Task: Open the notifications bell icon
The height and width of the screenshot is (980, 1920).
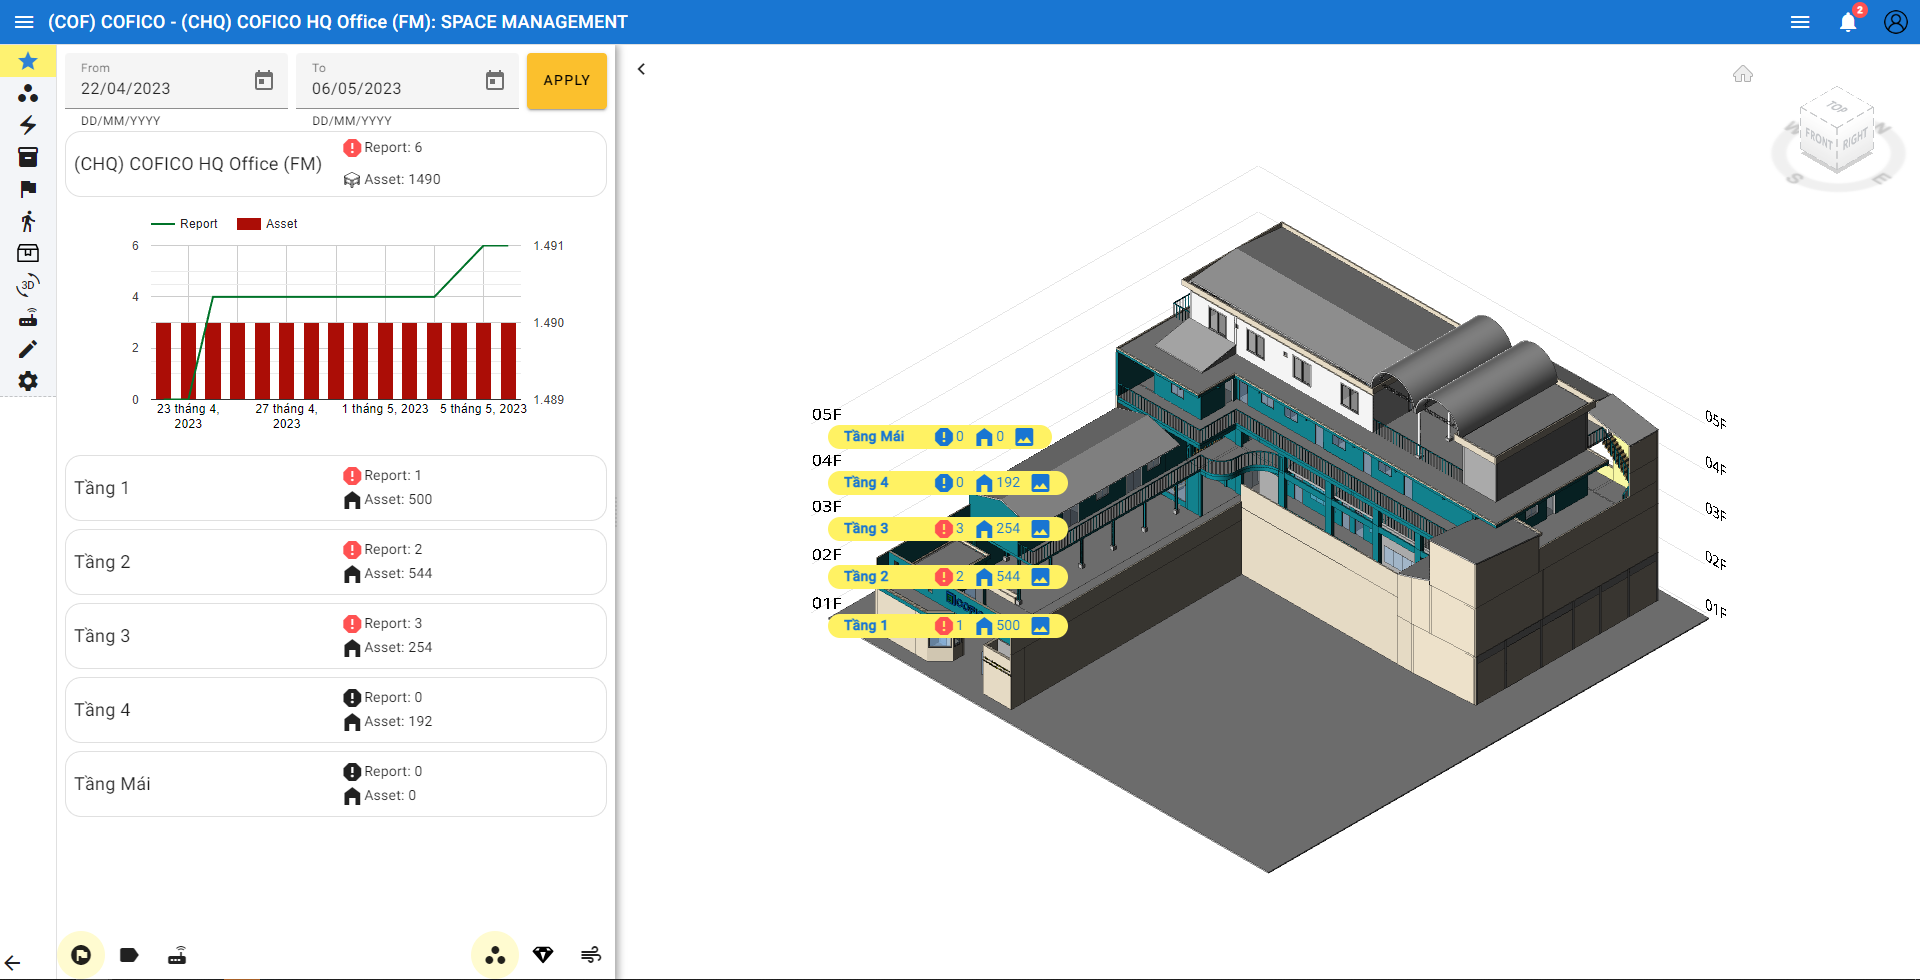Action: click(x=1847, y=22)
